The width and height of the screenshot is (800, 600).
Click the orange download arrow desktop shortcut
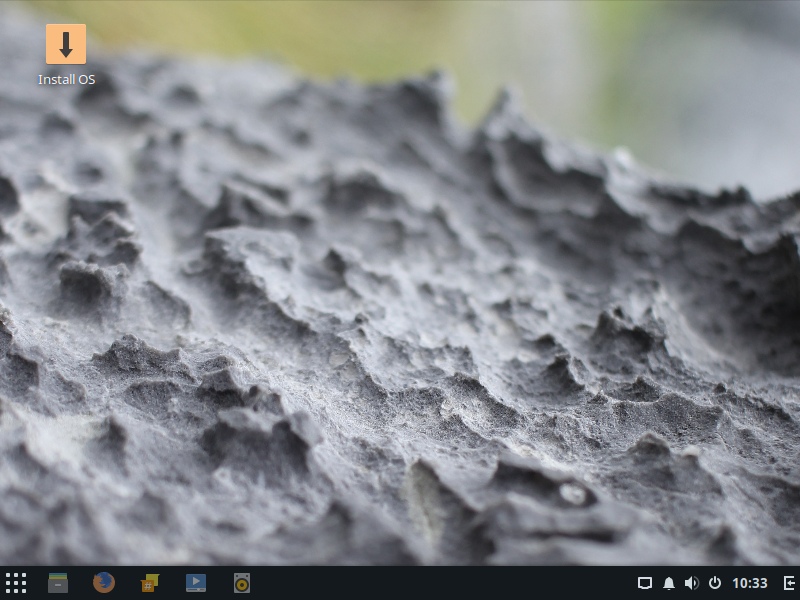[x=66, y=44]
